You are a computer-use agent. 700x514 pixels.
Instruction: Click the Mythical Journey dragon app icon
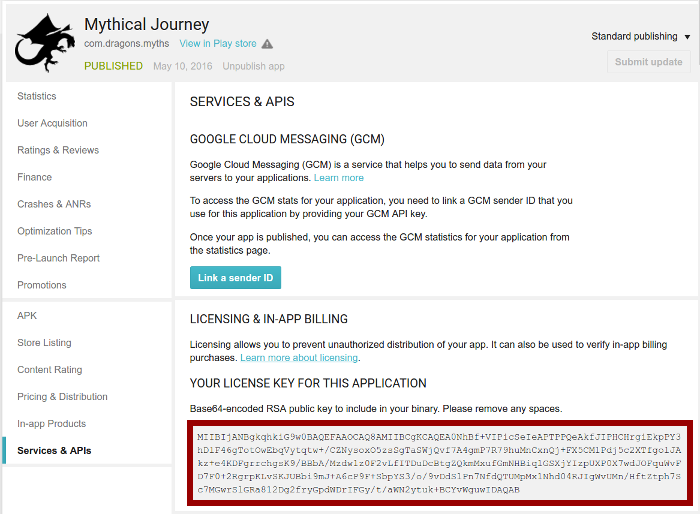[x=45, y=43]
